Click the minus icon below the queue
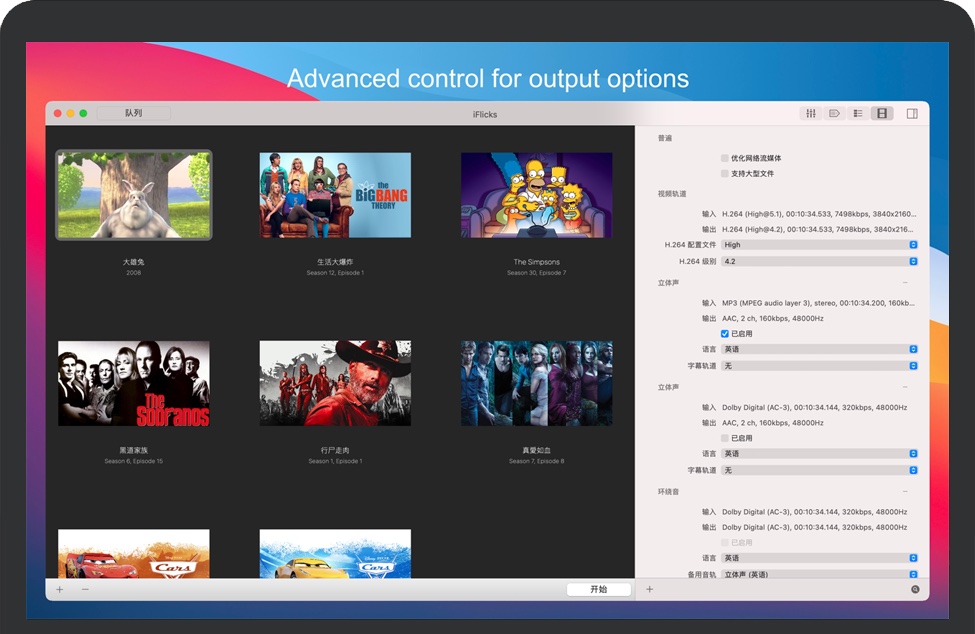This screenshot has width=975, height=634. tap(85, 590)
